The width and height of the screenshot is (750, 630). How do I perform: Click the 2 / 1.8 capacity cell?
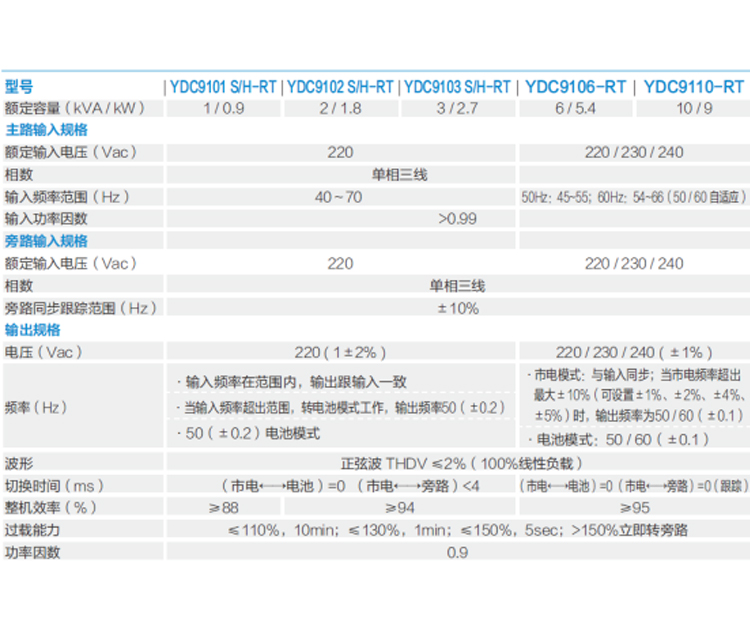pos(340,108)
